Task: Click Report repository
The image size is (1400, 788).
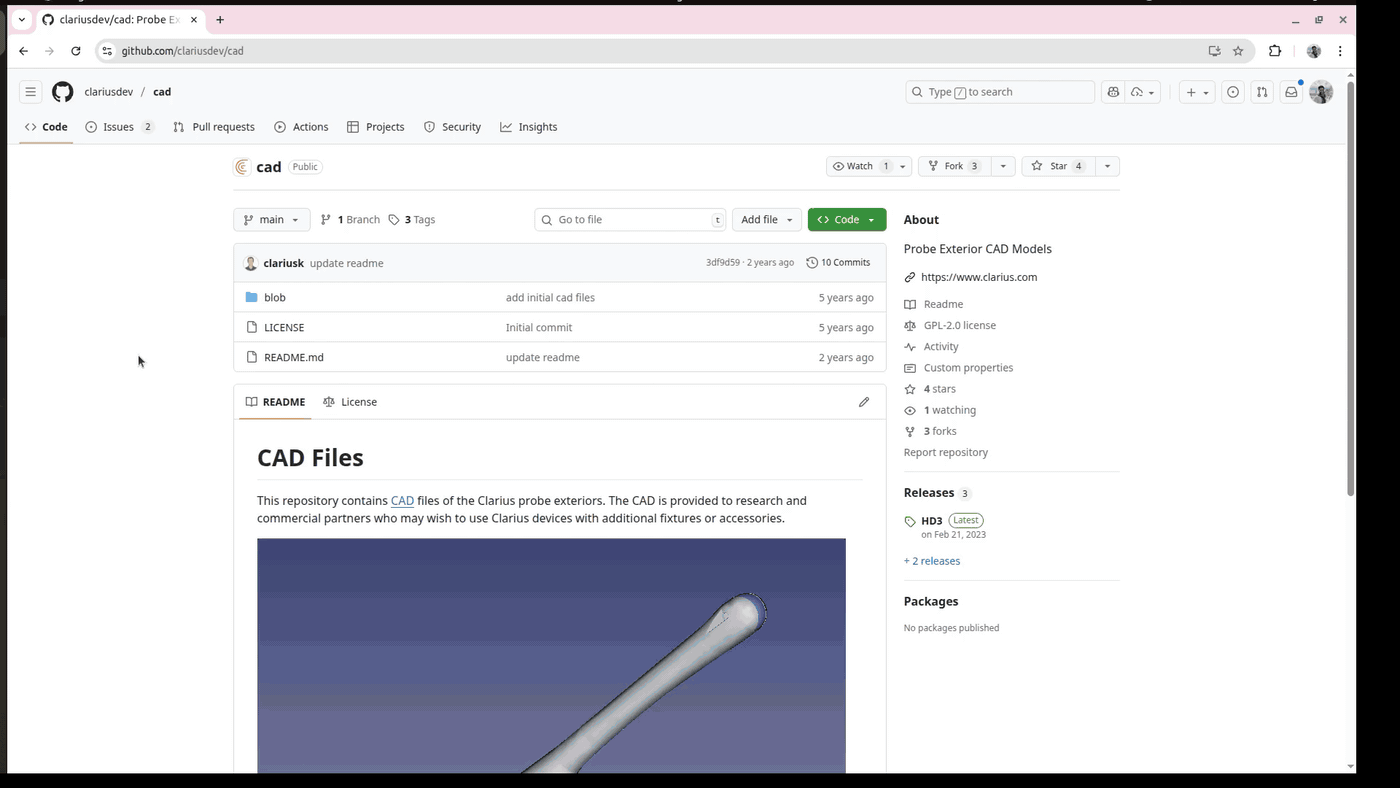Action: point(946,452)
